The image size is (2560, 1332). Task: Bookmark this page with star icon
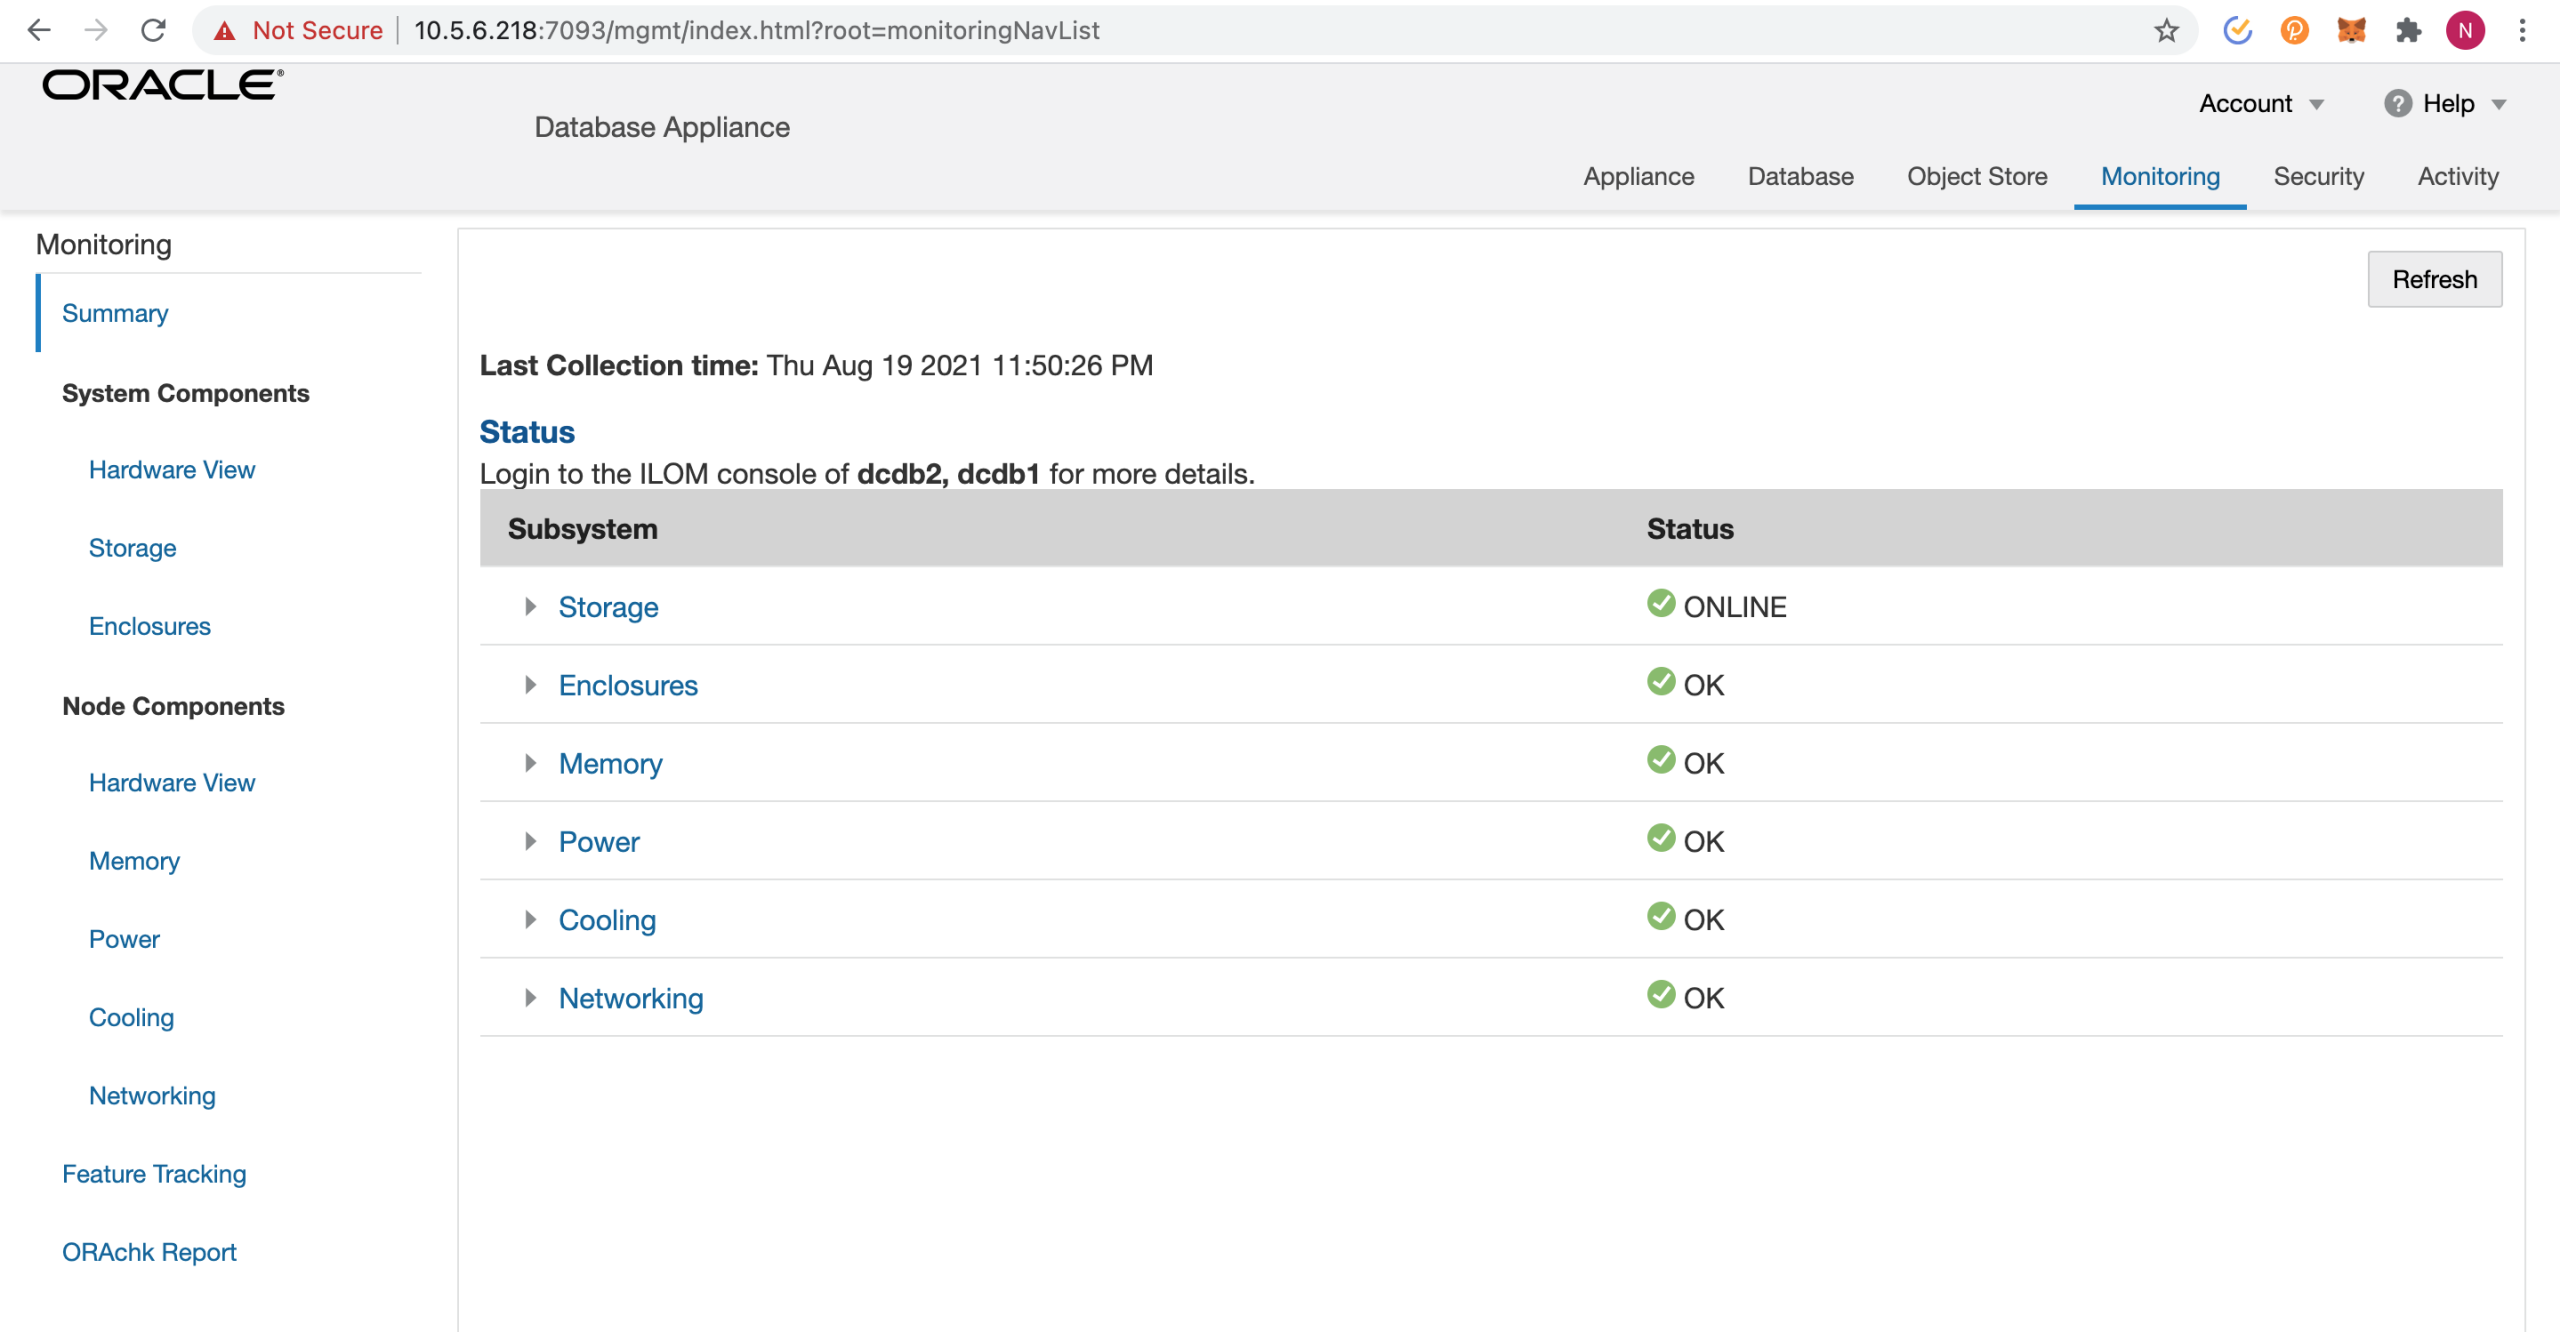coord(2166,31)
